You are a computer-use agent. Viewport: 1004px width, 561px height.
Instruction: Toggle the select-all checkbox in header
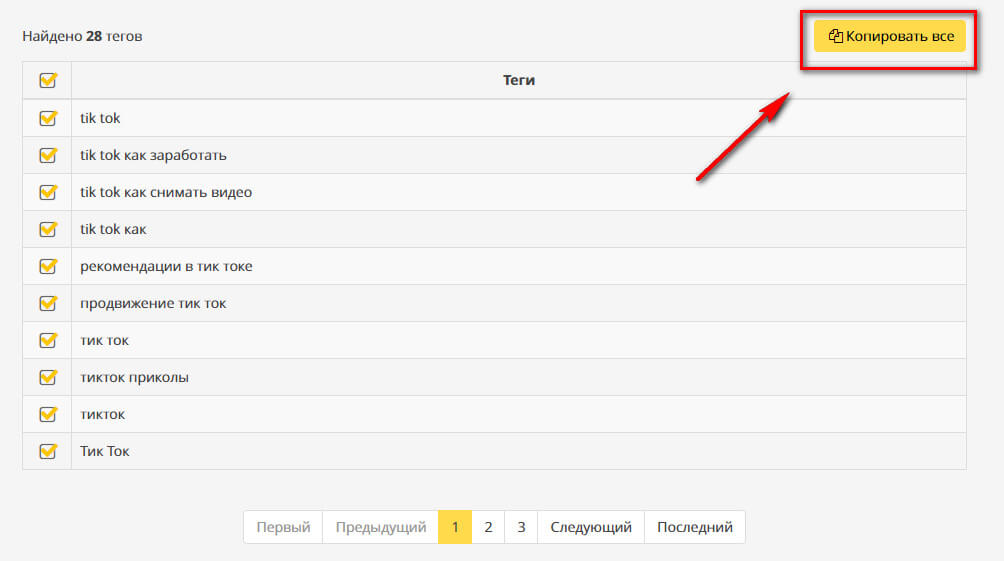click(47, 81)
